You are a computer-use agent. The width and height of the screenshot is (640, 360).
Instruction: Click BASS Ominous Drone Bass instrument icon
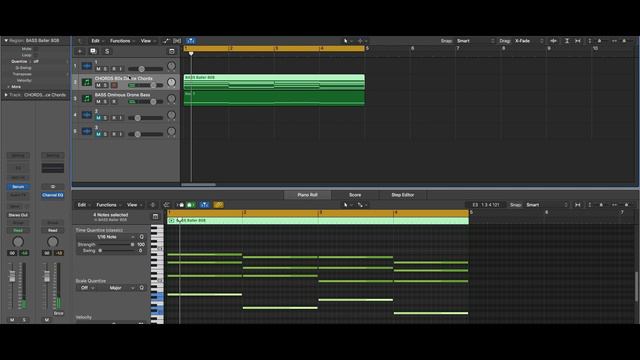87,98
